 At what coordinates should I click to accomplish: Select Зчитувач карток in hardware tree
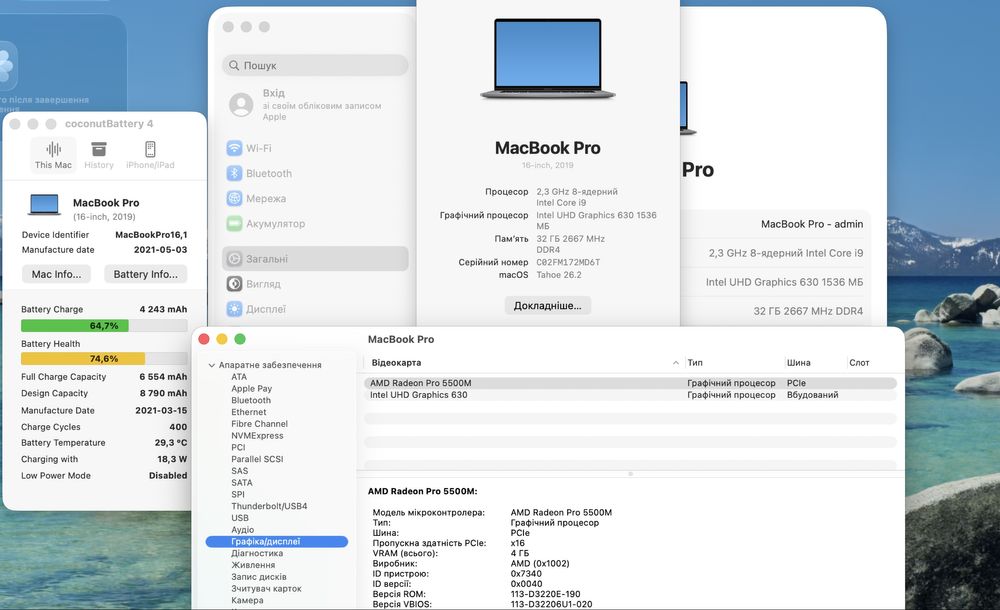(266, 589)
